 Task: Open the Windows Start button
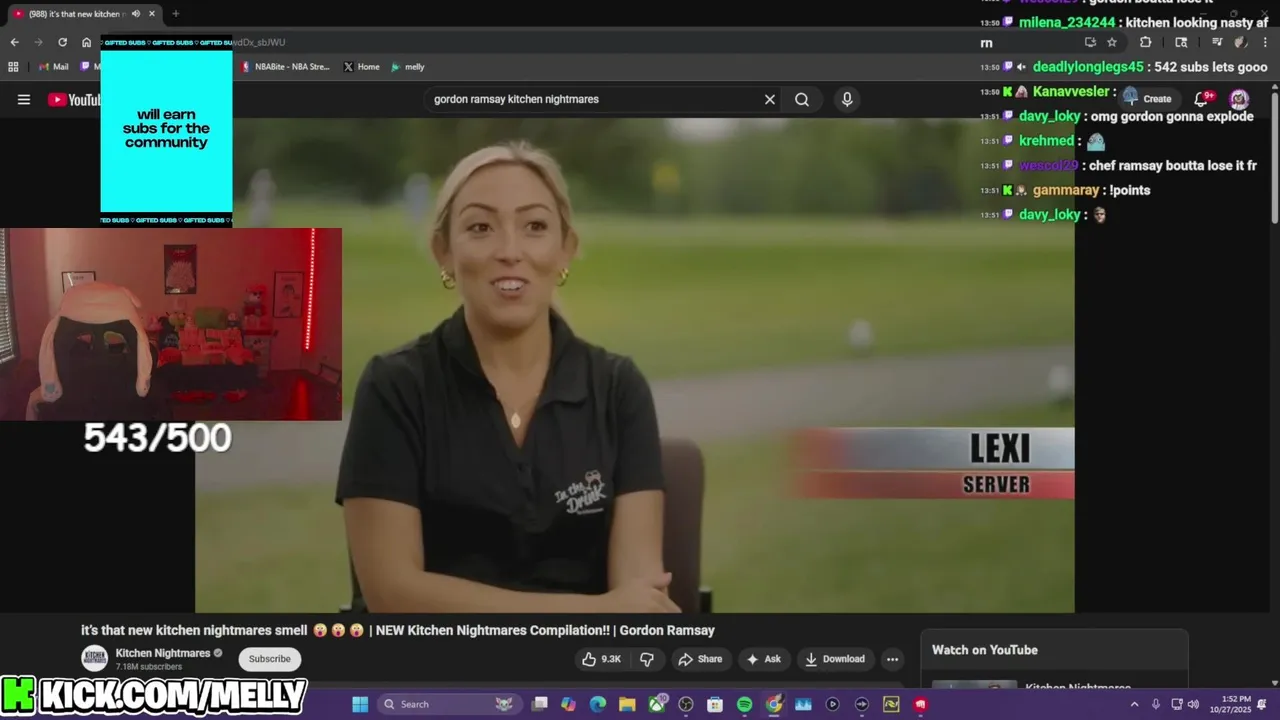pyautogui.click(x=360, y=704)
